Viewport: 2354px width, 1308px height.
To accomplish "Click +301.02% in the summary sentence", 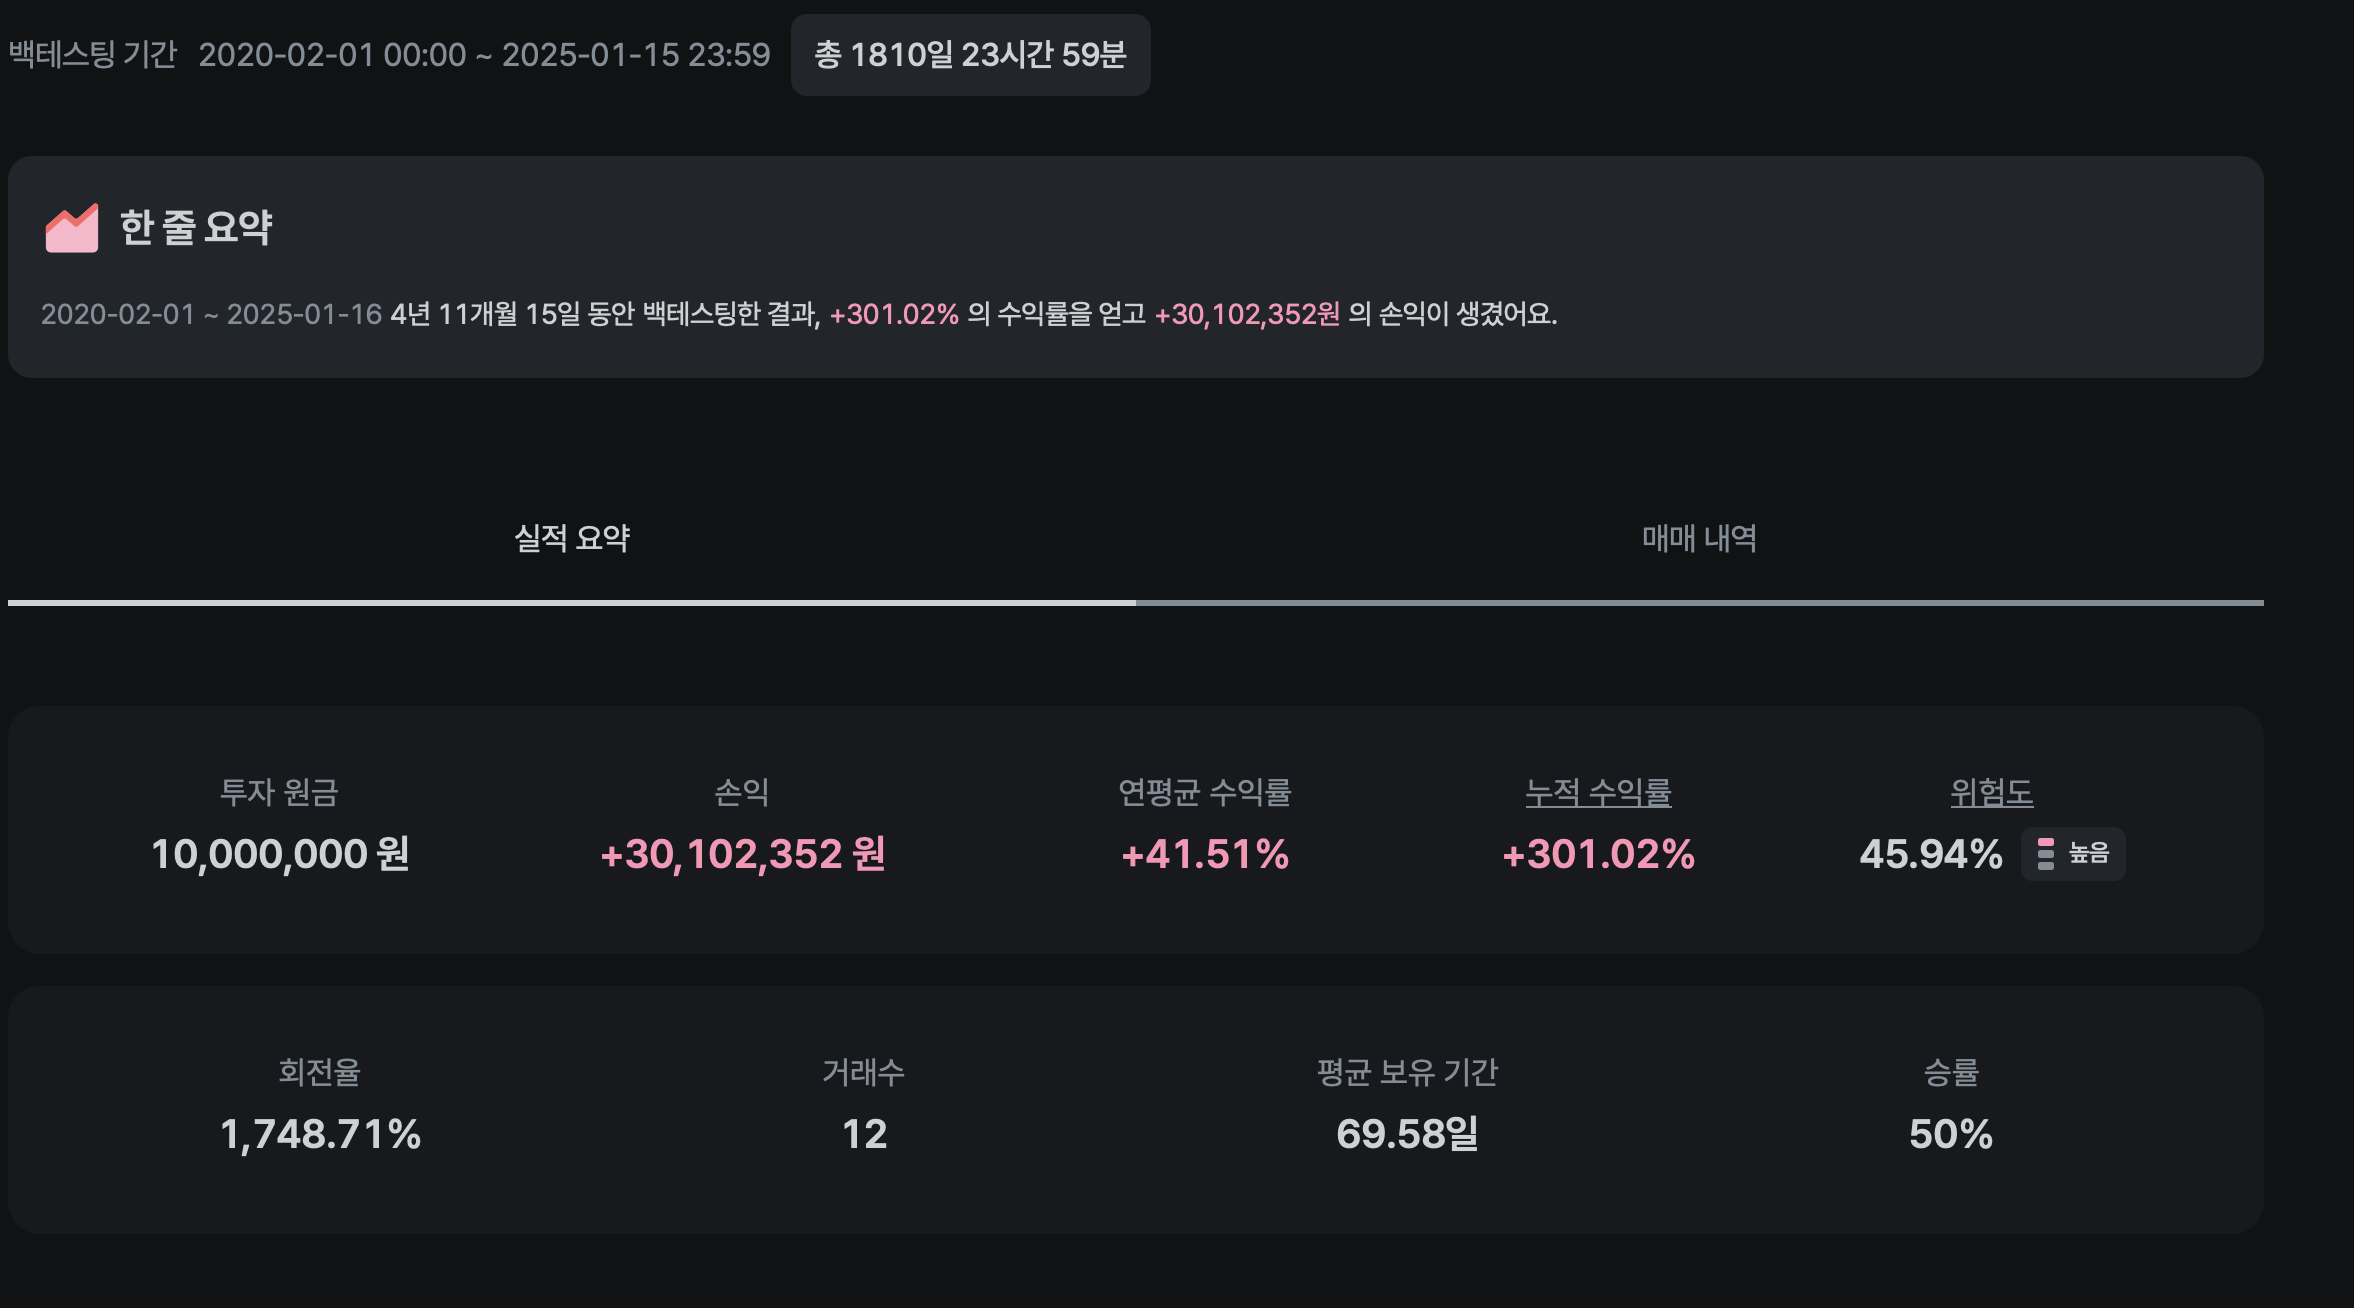I will point(894,315).
